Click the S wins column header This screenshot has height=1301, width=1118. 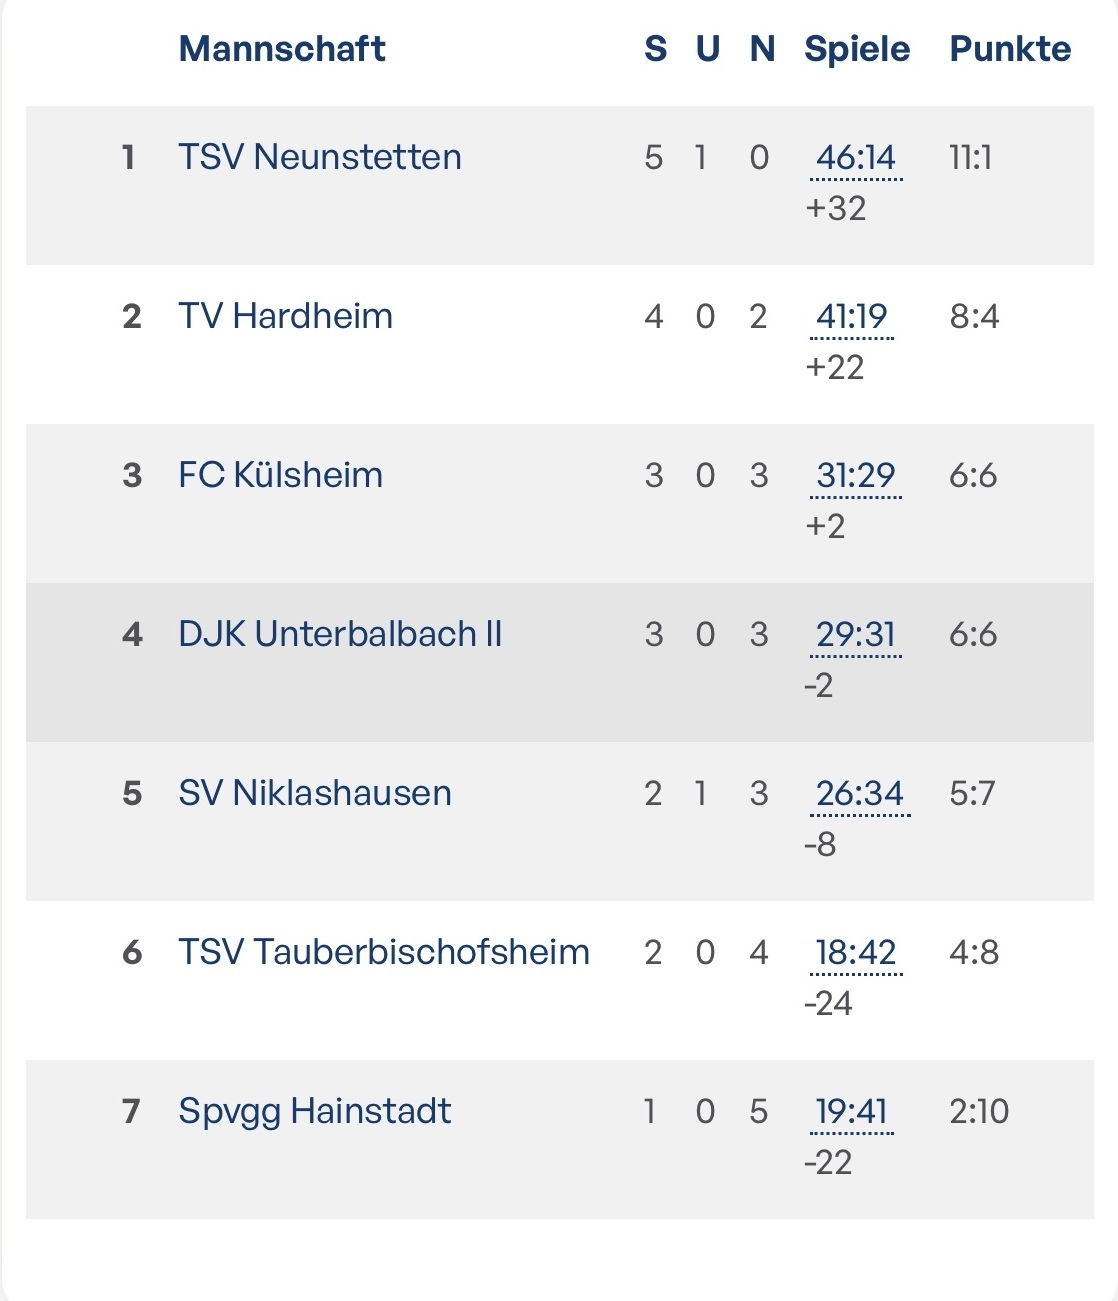[655, 49]
